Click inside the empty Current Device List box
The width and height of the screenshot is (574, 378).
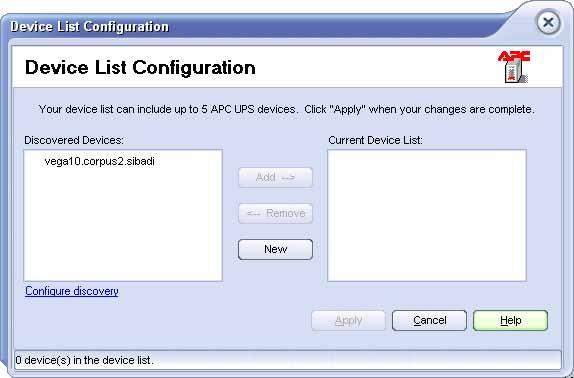click(427, 215)
